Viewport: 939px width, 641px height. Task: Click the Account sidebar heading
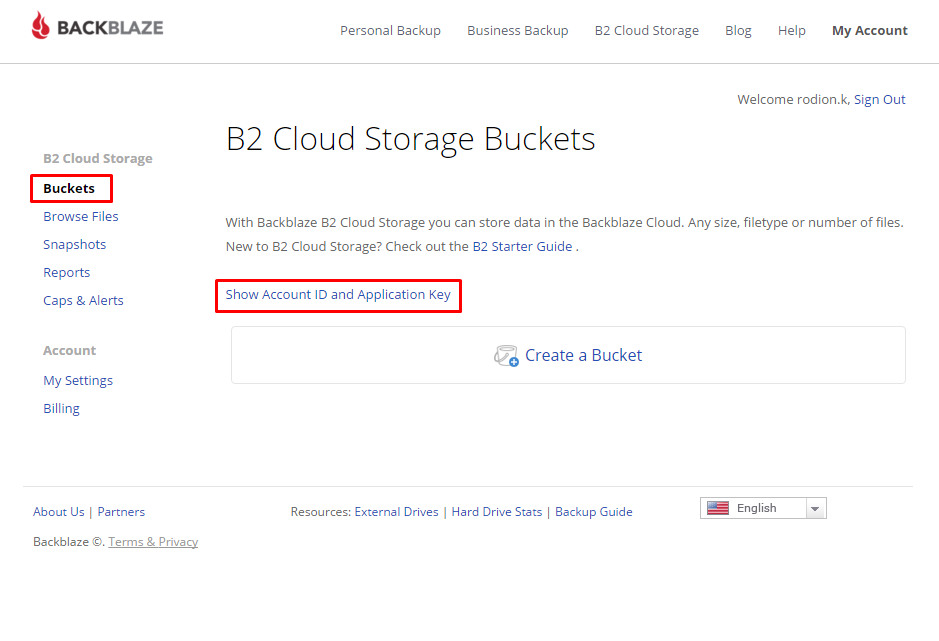click(x=69, y=350)
